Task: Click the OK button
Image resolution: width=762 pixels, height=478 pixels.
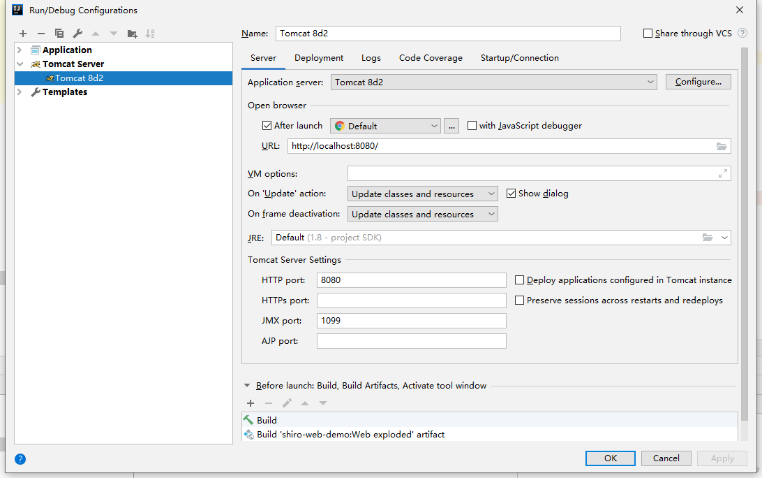Action: (610, 458)
